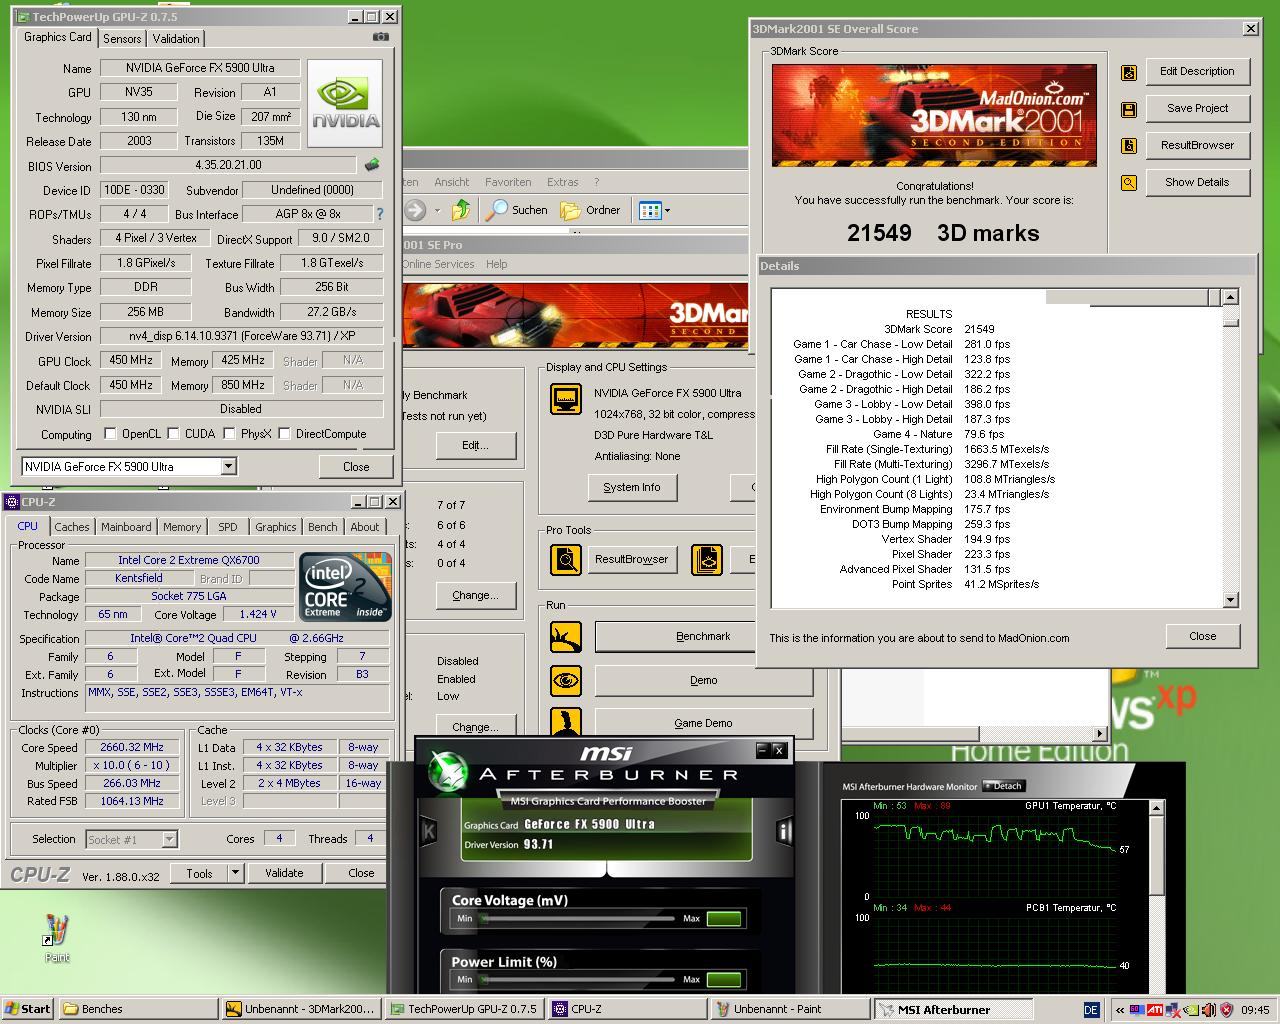Switch to the Sensors tab in GPU-Z
This screenshot has width=1280, height=1024.
point(122,38)
